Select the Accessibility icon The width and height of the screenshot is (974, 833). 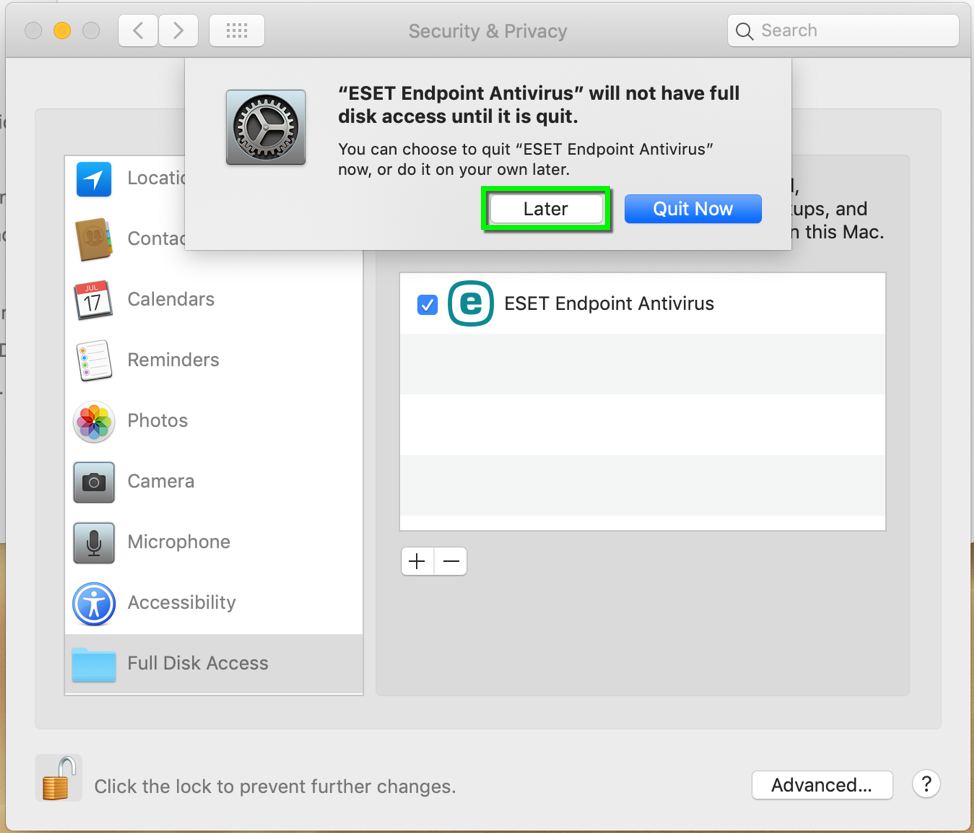tap(94, 603)
